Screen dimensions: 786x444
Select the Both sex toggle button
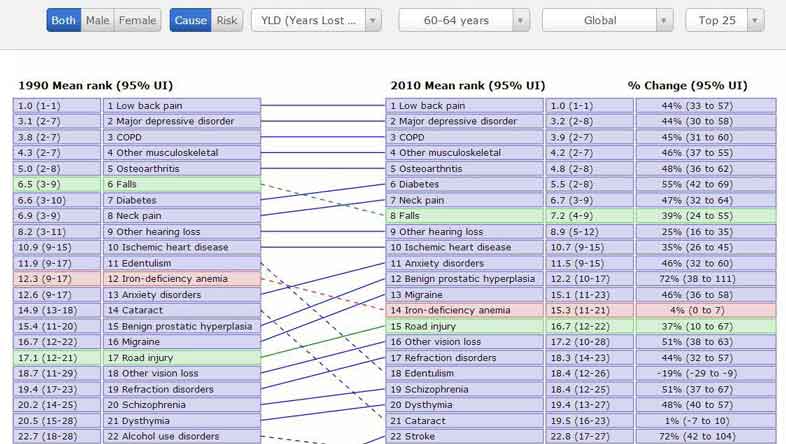pyautogui.click(x=63, y=20)
